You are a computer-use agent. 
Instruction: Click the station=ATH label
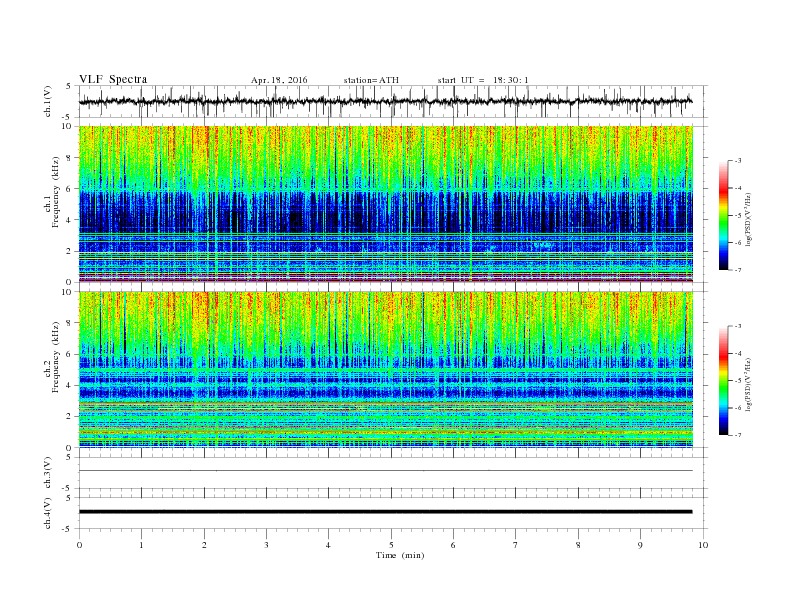[x=371, y=80]
